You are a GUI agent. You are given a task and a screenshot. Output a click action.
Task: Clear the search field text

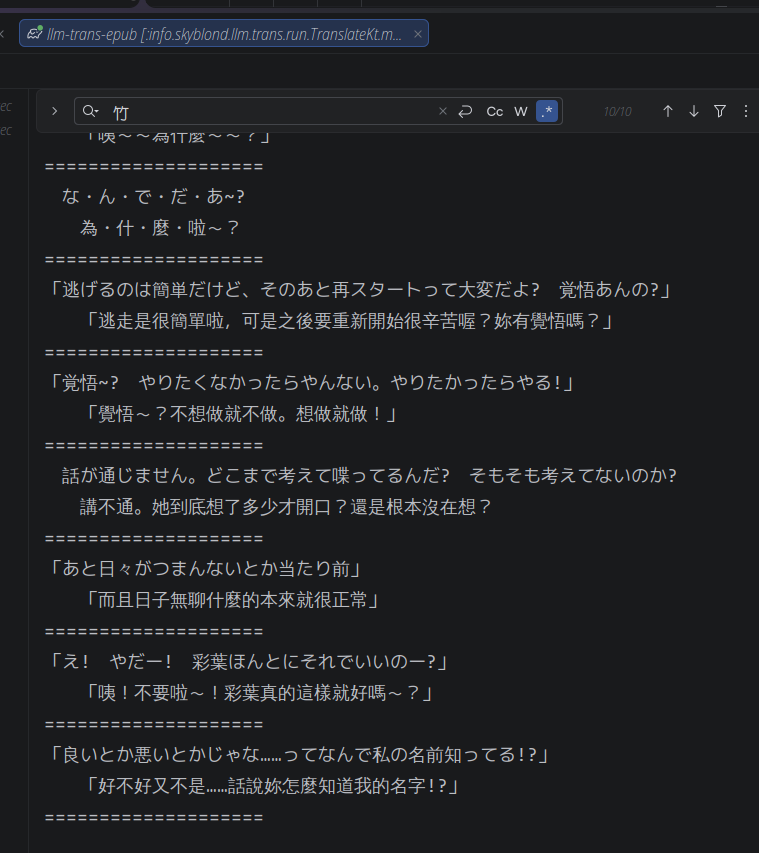point(443,112)
